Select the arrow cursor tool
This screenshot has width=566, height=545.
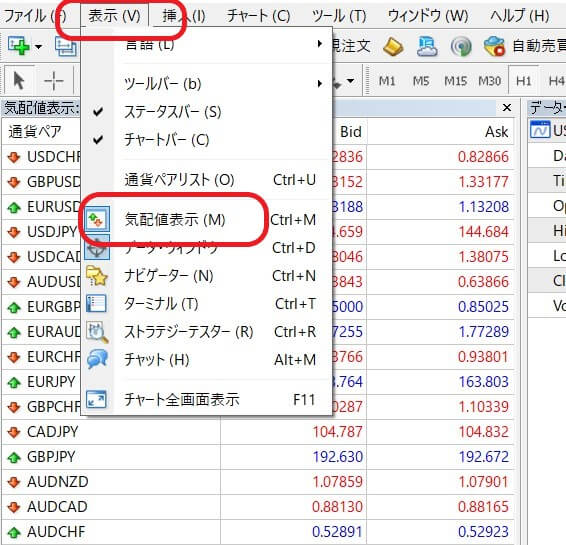[19, 80]
